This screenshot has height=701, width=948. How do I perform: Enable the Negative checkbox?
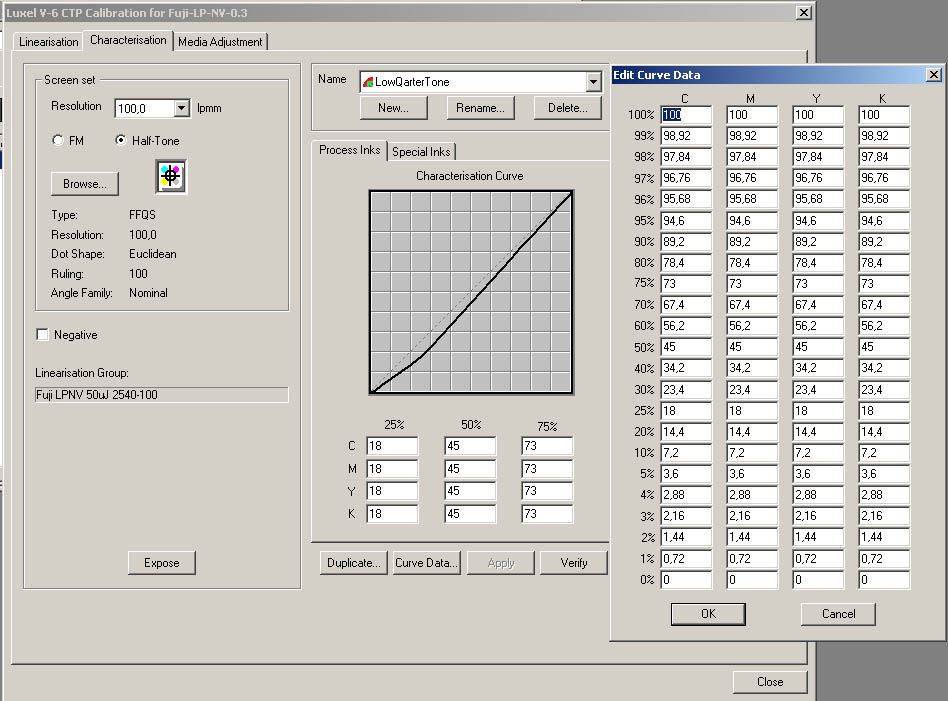(43, 335)
